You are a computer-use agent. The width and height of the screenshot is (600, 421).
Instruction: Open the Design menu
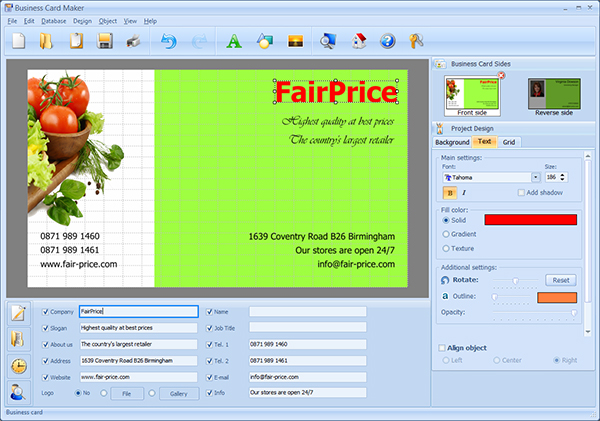82,20
